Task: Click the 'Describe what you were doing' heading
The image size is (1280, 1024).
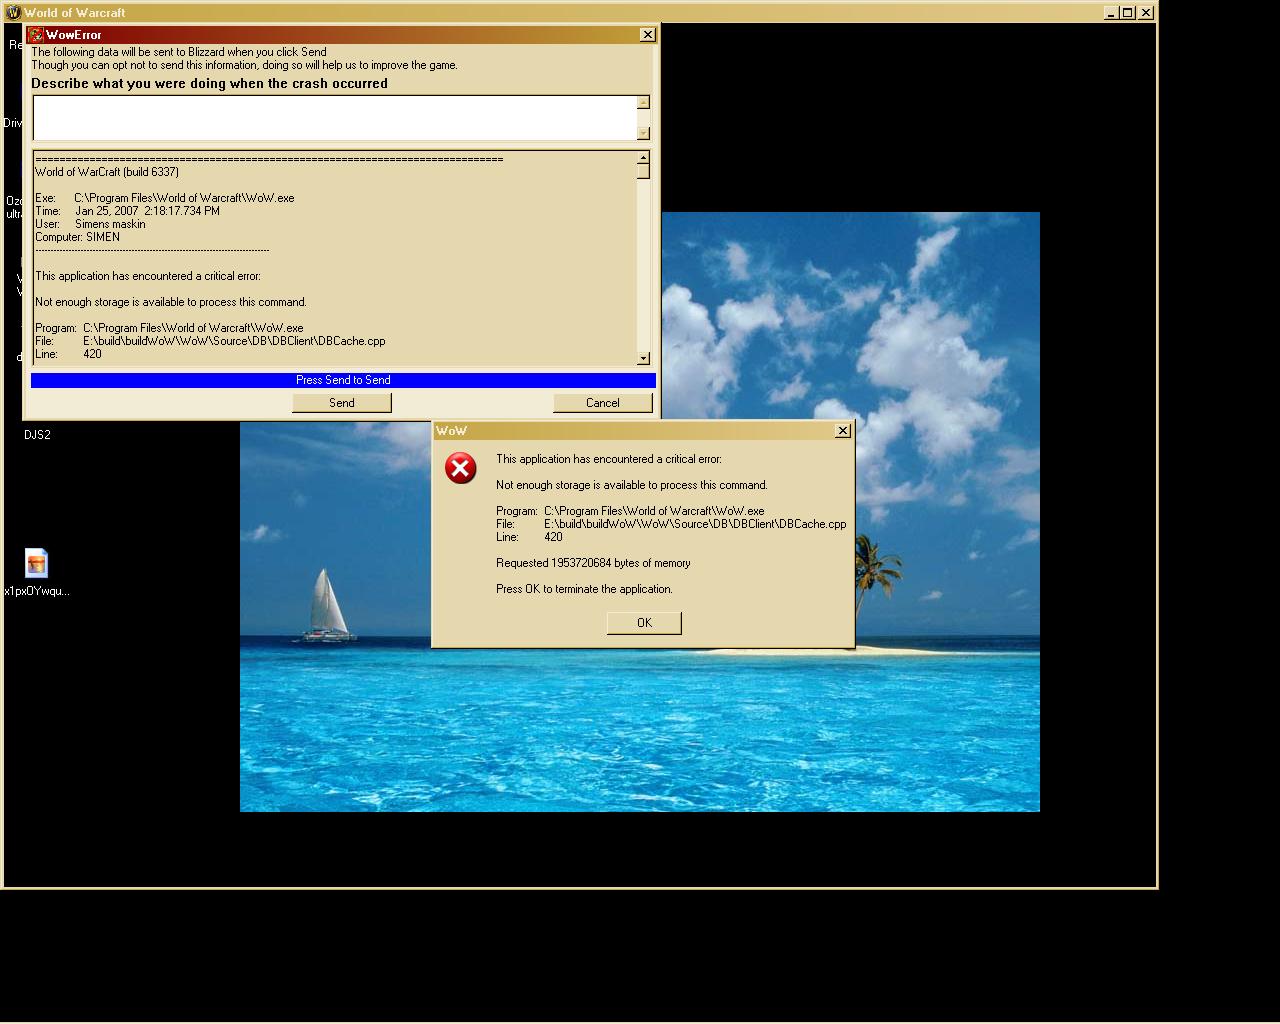Action: pos(209,84)
